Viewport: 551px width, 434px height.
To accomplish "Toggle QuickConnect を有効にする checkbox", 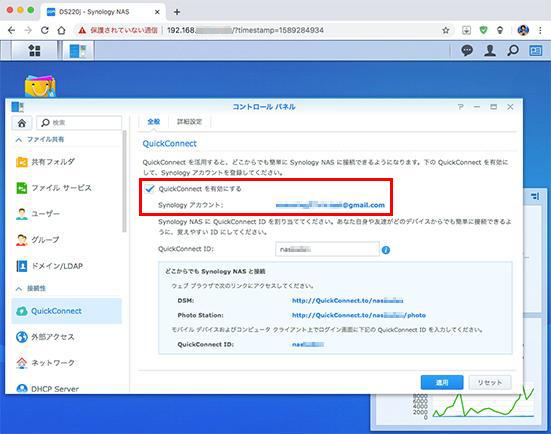I will 150,189.
